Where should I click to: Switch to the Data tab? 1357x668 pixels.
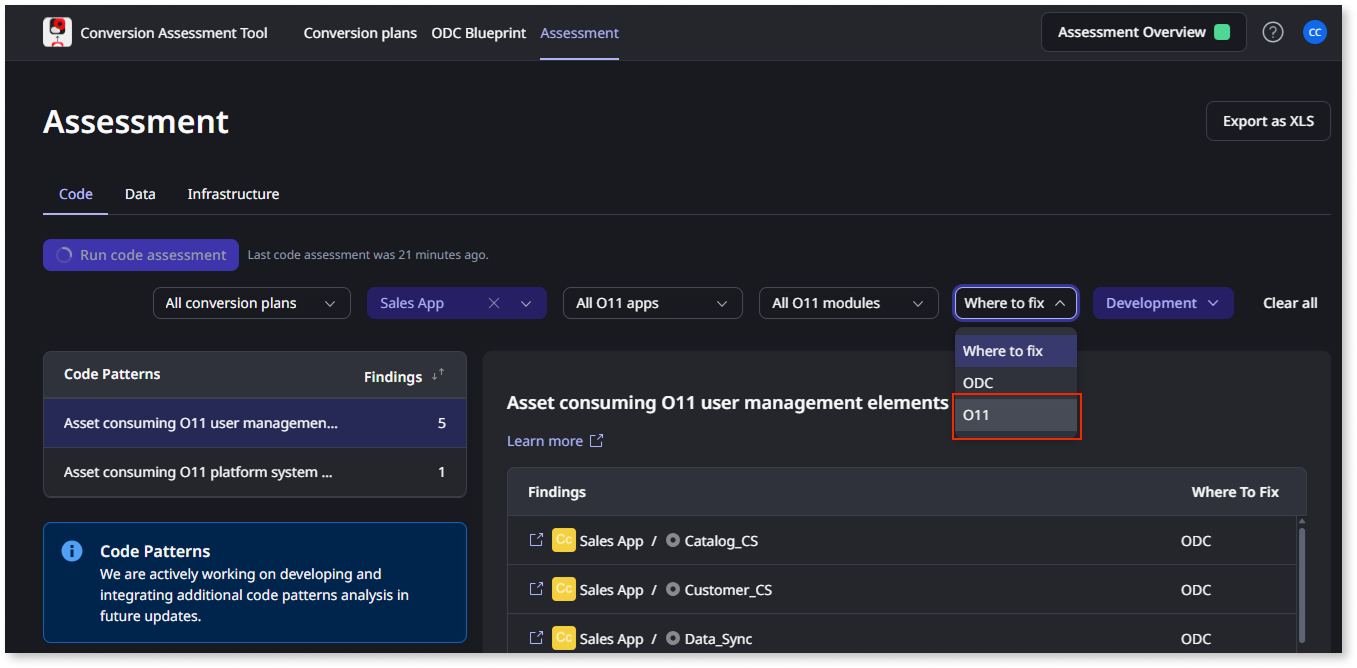coord(140,194)
